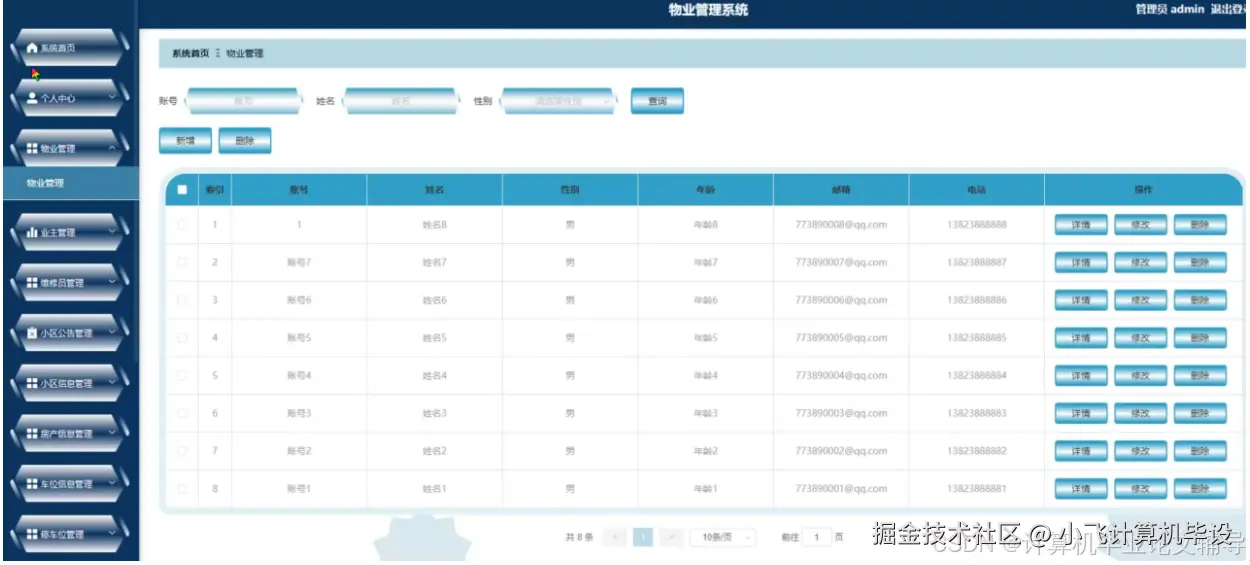Click 删除 for the 姓名6 row
Image resolution: width=1250 pixels, height=565 pixels.
coord(1200,300)
